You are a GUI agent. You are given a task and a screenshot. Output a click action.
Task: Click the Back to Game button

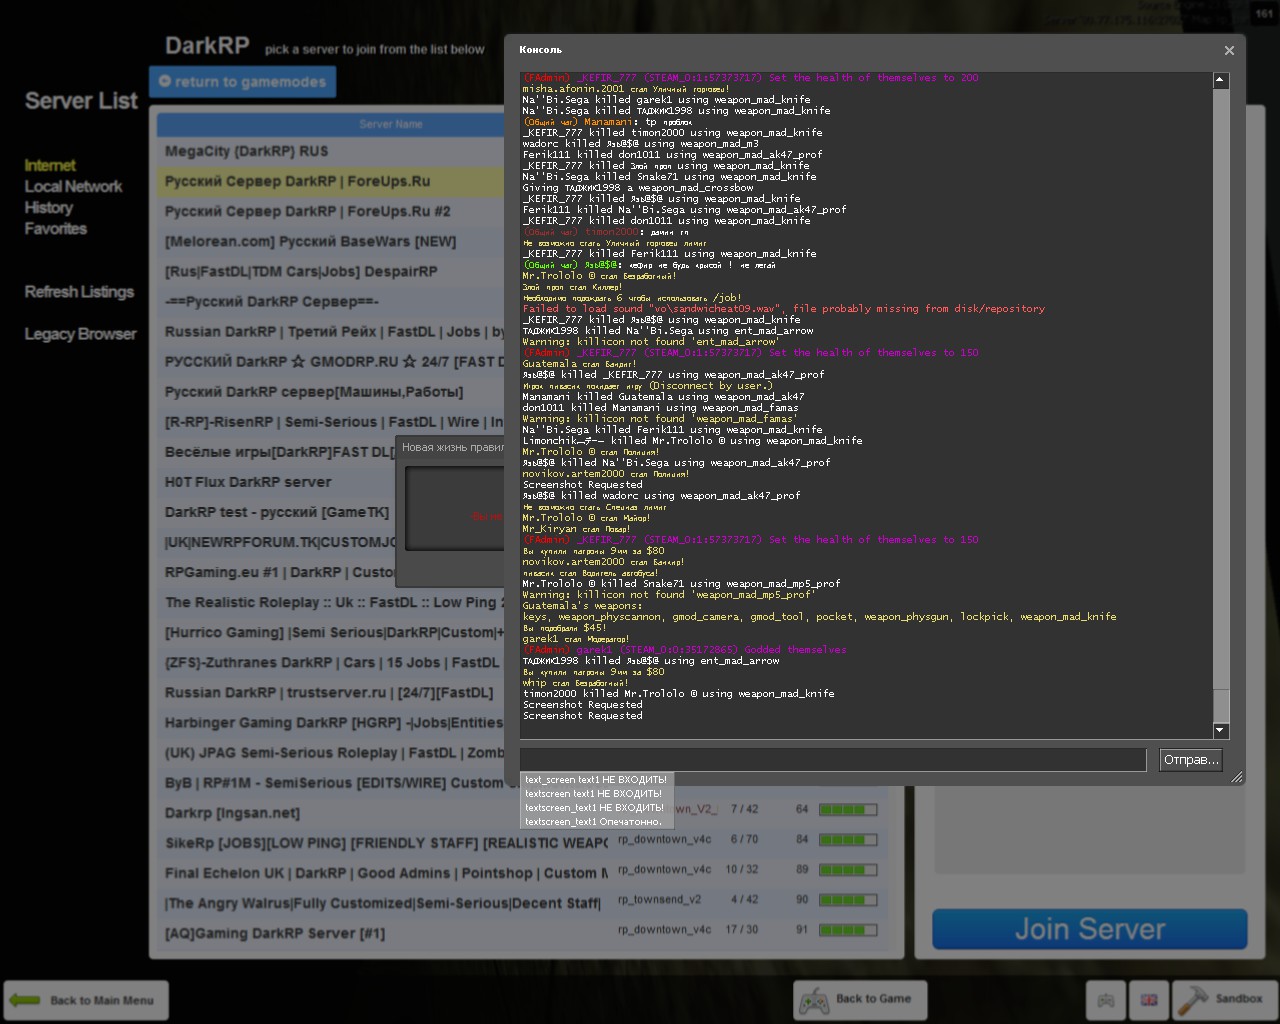860,999
